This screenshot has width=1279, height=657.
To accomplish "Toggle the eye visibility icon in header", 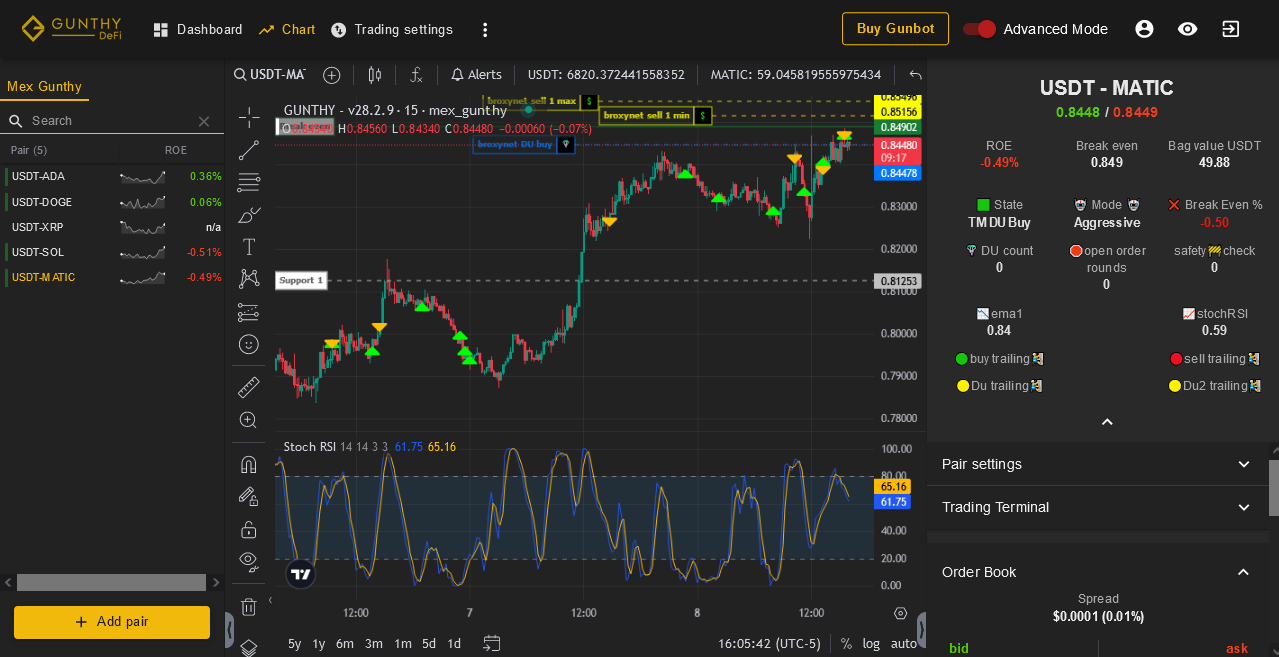I will tap(1187, 29).
